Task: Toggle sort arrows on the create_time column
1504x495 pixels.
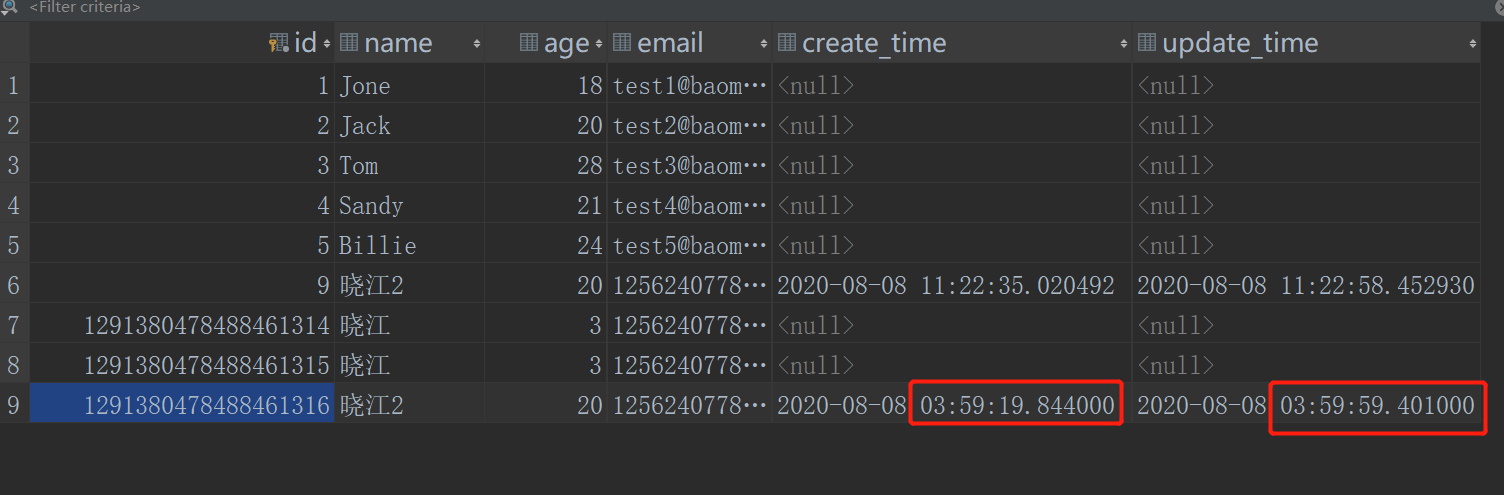Action: 1123,44
